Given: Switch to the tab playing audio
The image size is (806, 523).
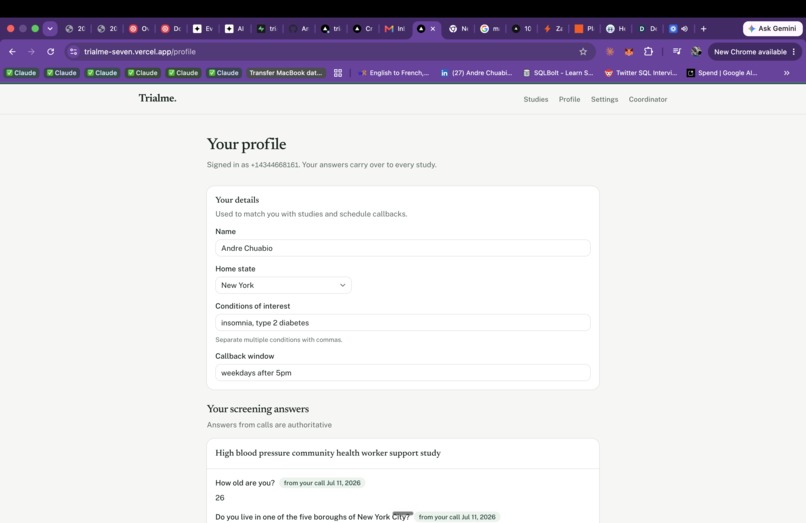Looking at the screenshot, I should click(679, 29).
